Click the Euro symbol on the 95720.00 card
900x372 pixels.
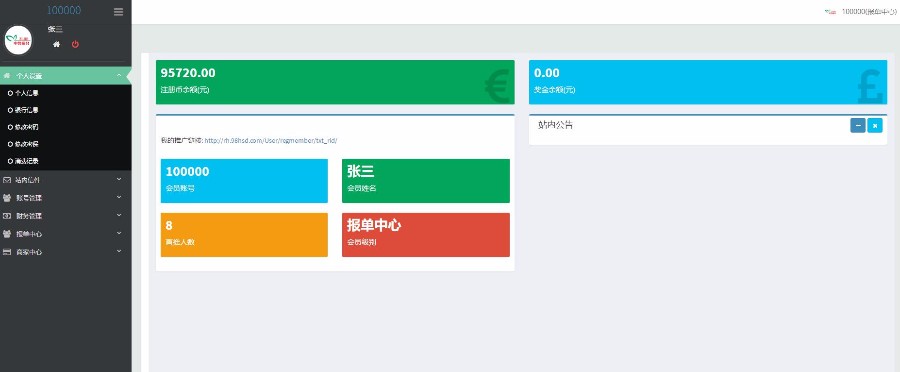point(496,87)
